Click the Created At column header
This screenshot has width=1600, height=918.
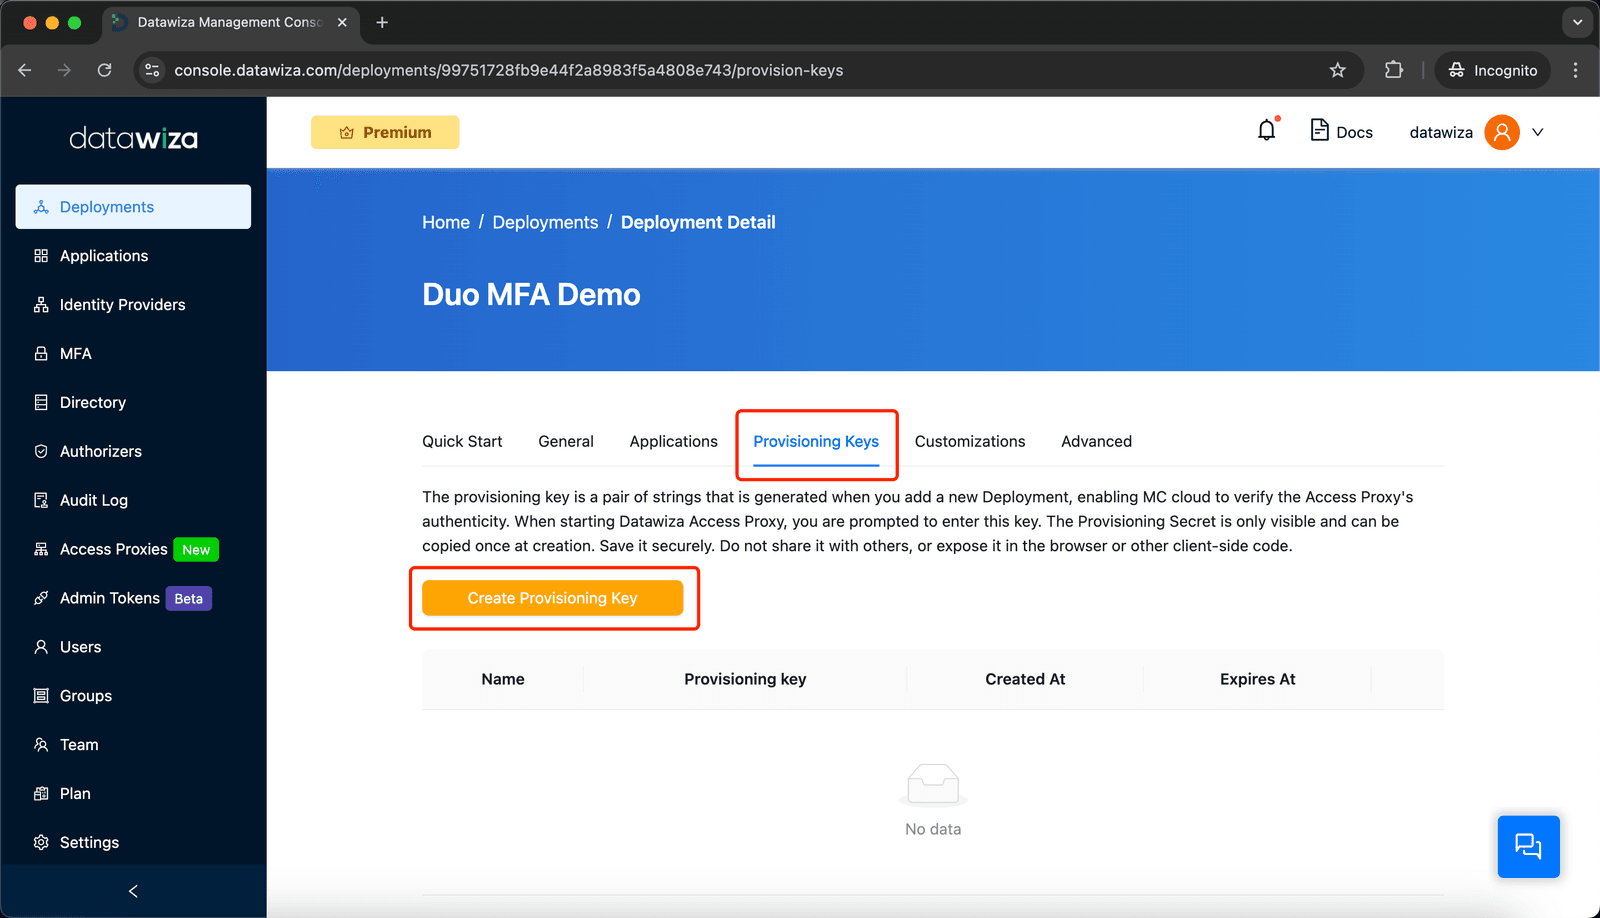1025,680
